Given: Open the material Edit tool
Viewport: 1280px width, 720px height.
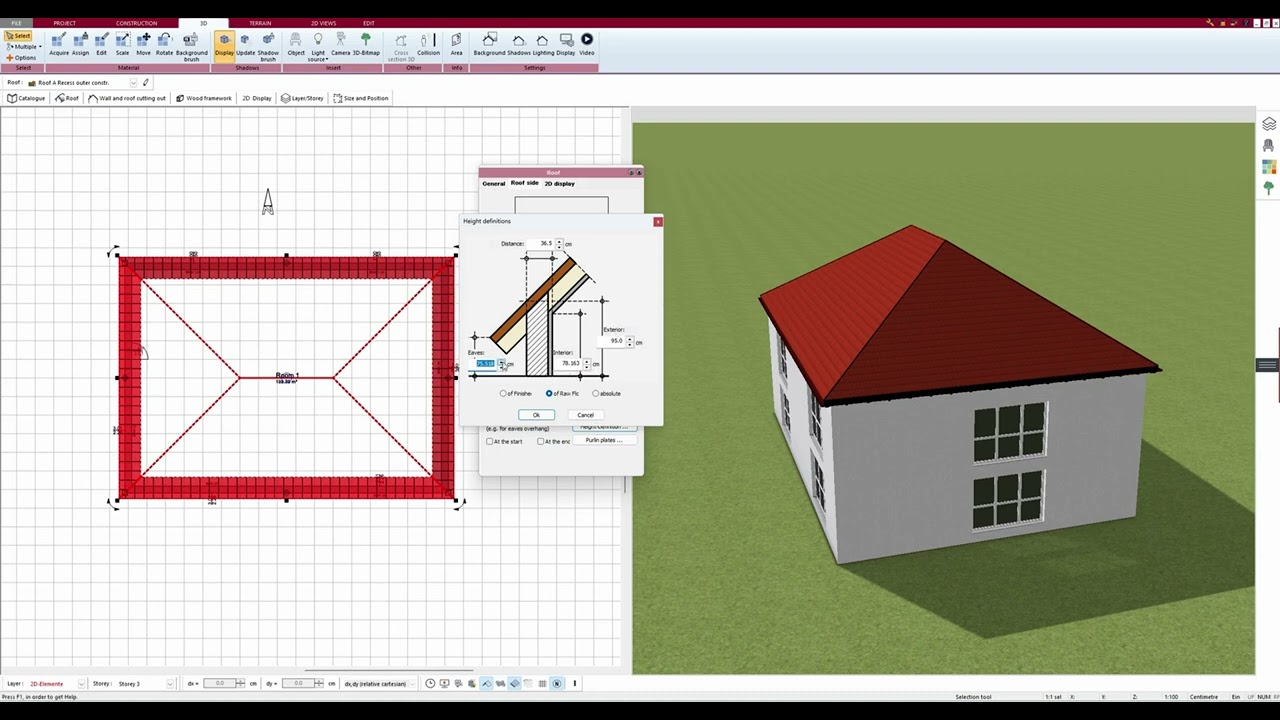Looking at the screenshot, I should (101, 43).
